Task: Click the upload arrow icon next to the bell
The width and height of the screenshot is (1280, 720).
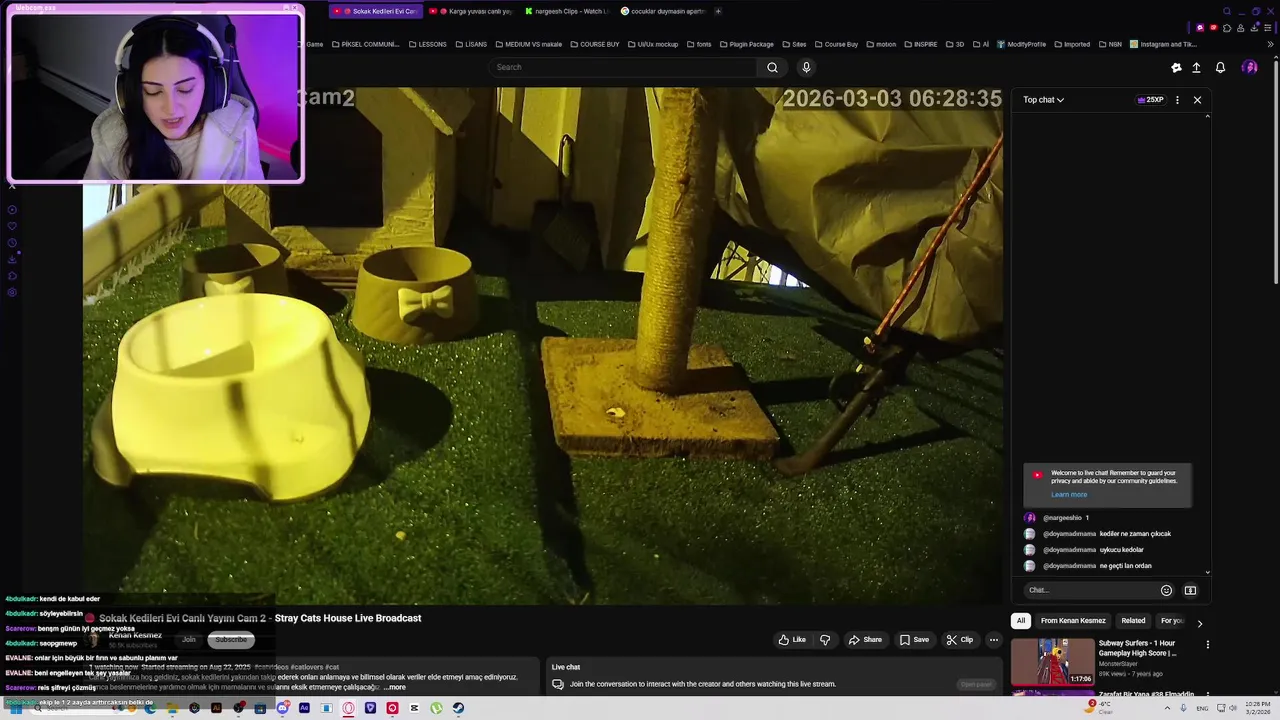Action: [x=1196, y=67]
